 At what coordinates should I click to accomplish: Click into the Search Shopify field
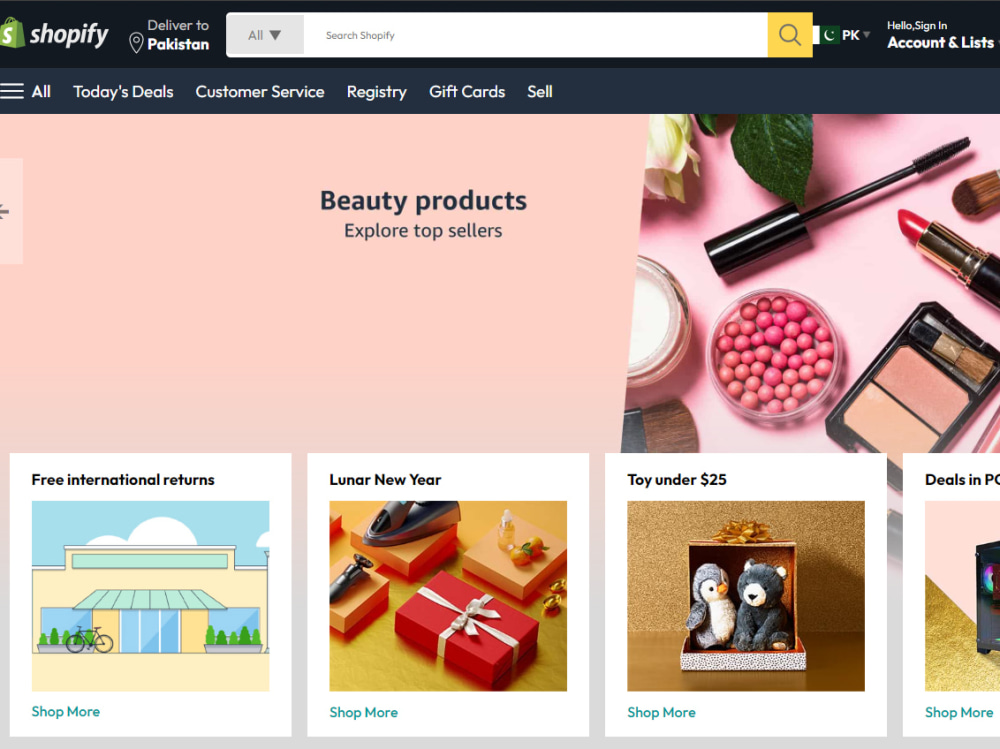pos(536,35)
